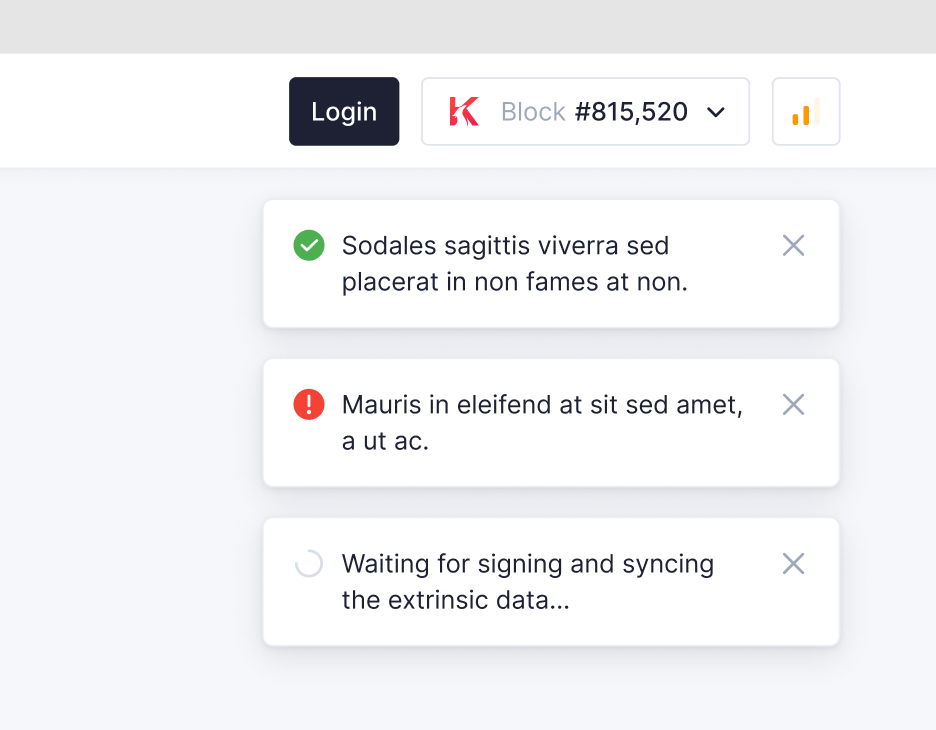
Task: Click the loading spinner in the syncing notification
Action: 309,563
